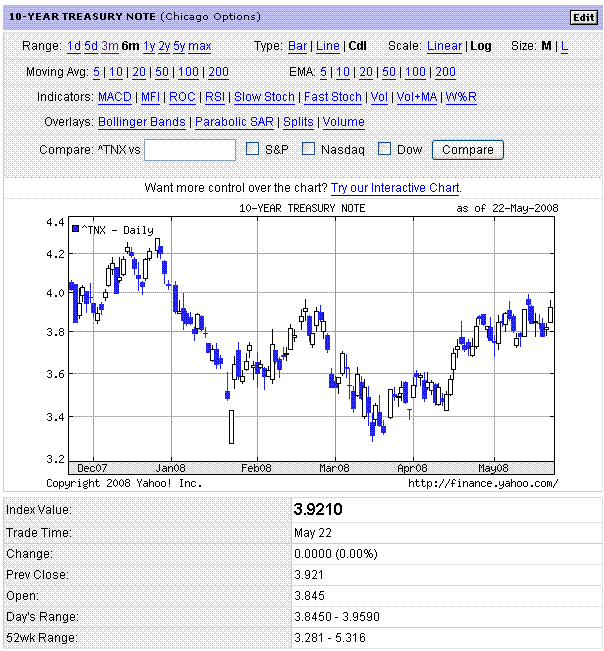The width and height of the screenshot is (604, 651).
Task: Switch chart type to Line
Action: pyautogui.click(x=327, y=46)
